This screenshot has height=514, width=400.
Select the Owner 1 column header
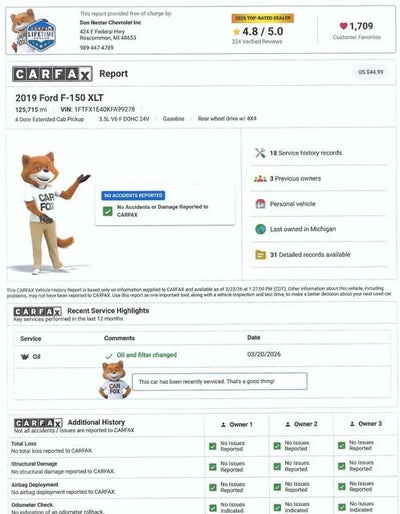click(x=237, y=425)
